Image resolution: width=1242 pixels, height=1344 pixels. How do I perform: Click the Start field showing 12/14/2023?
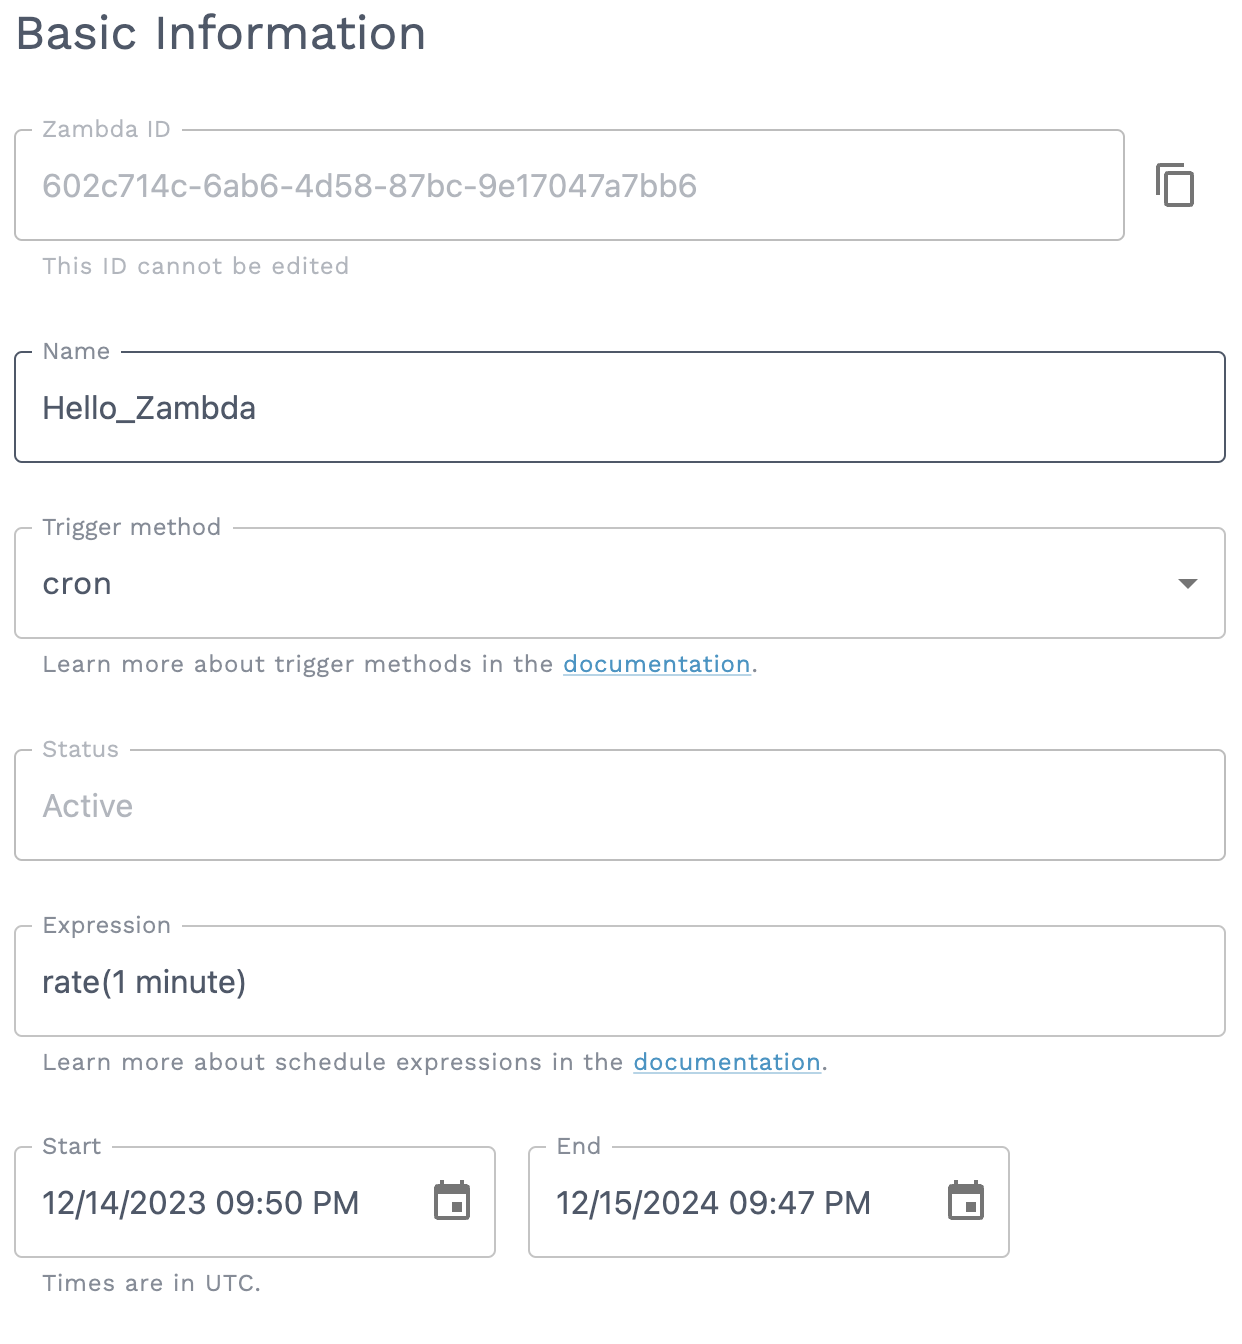tap(200, 1203)
